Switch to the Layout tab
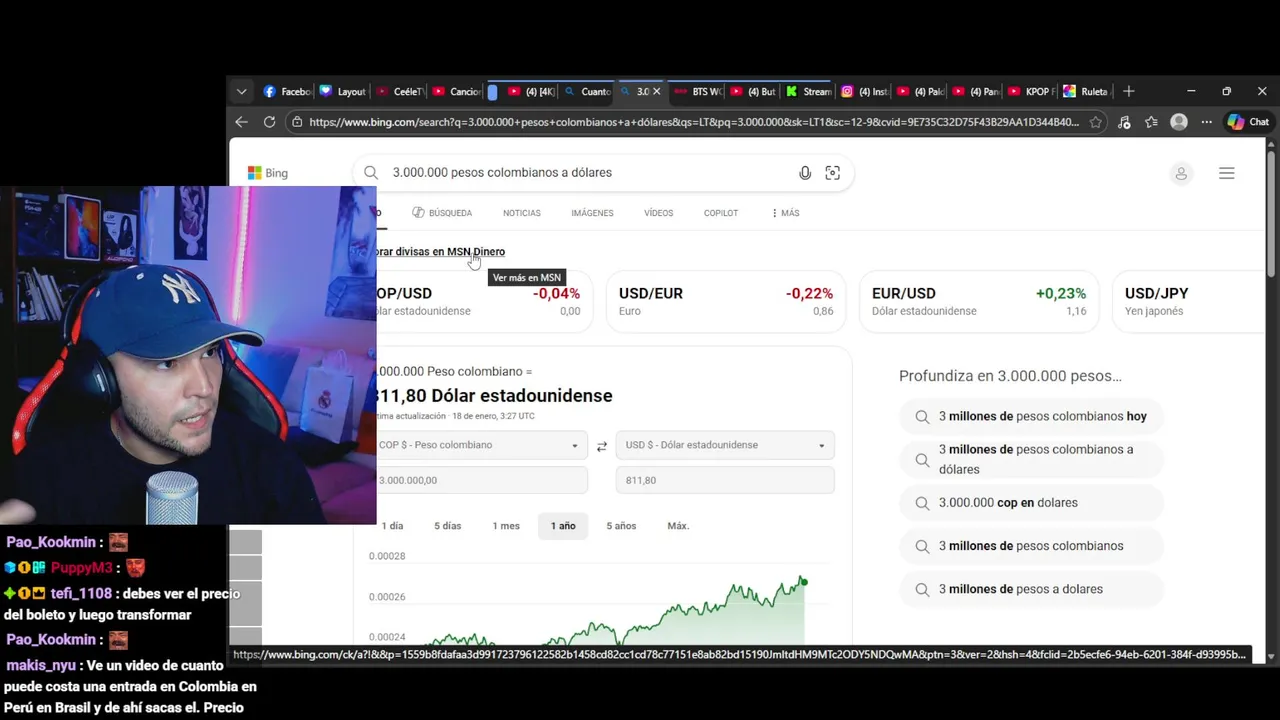1280x720 pixels. click(x=342, y=91)
